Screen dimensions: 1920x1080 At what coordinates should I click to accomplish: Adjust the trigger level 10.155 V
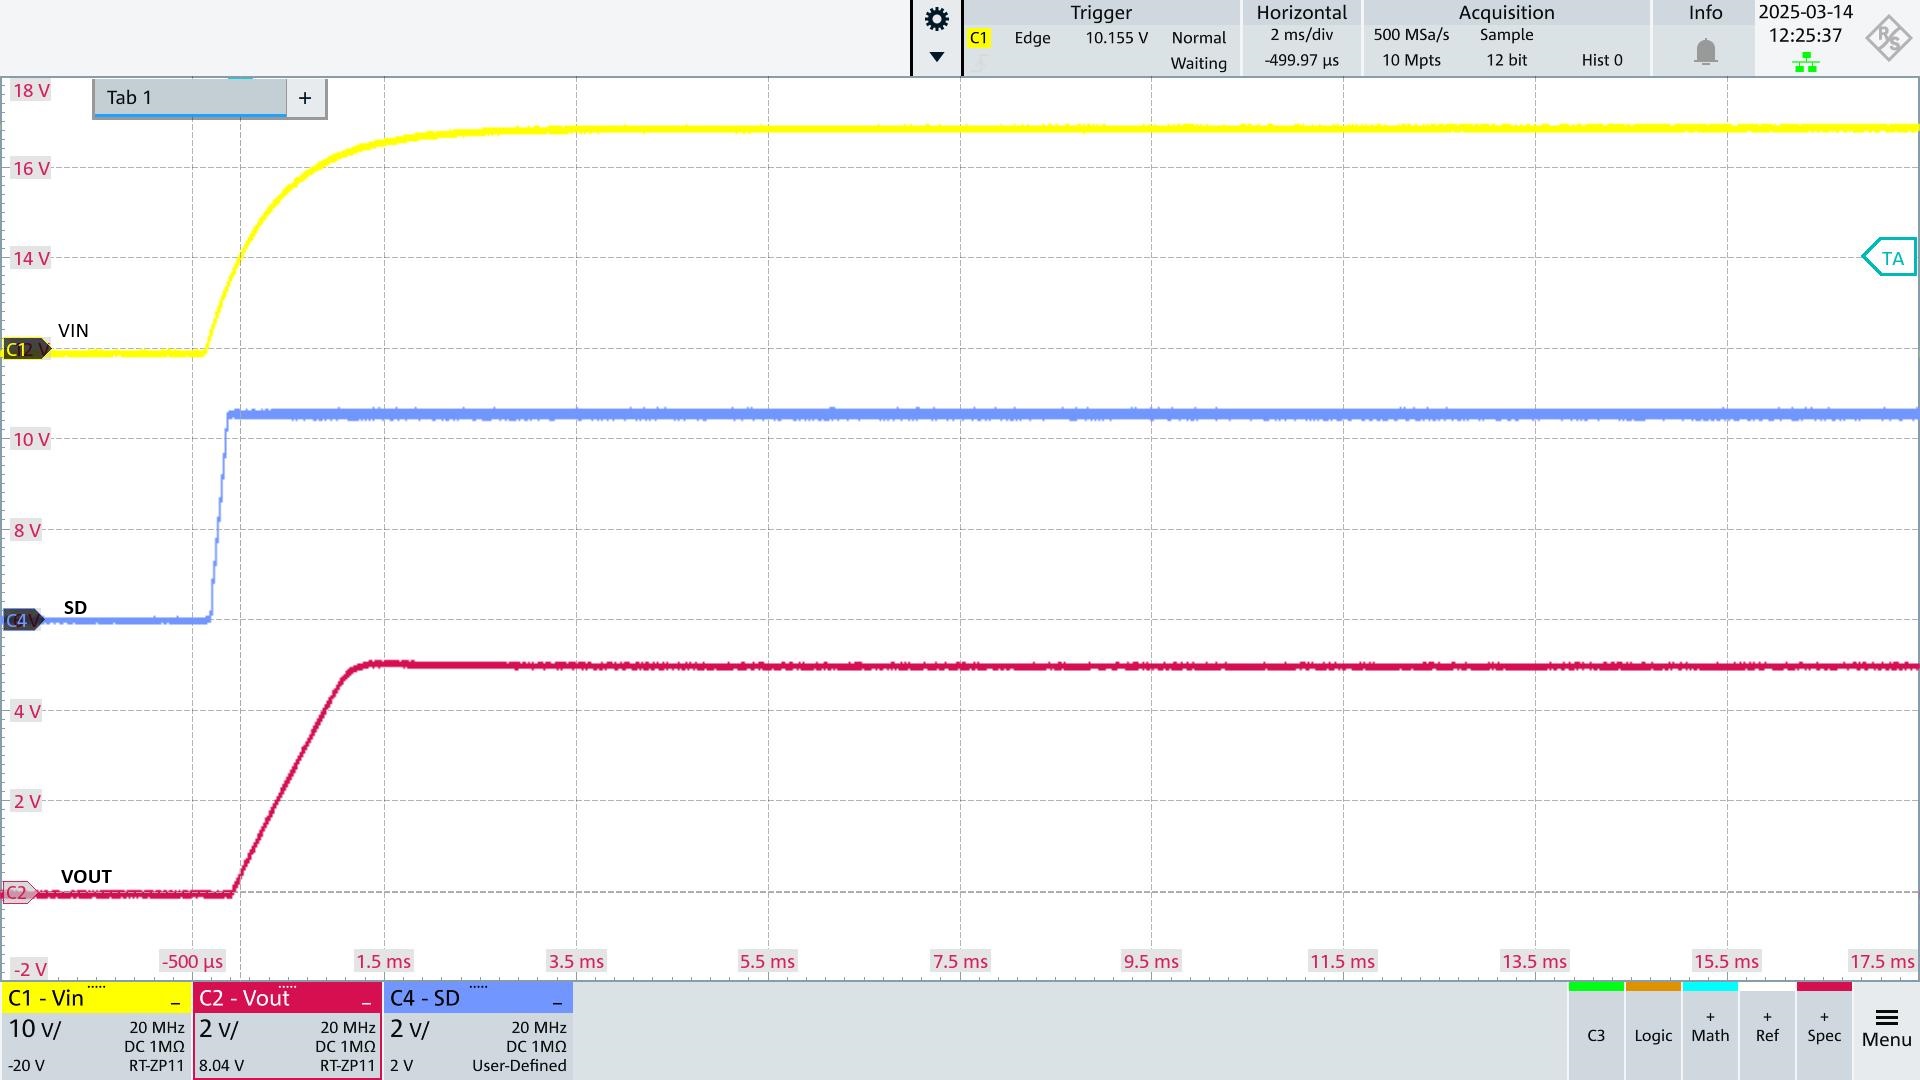coord(1117,38)
